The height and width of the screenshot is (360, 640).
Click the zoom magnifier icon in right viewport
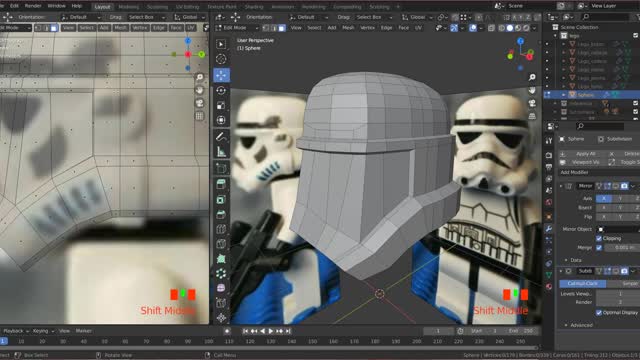(x=532, y=77)
